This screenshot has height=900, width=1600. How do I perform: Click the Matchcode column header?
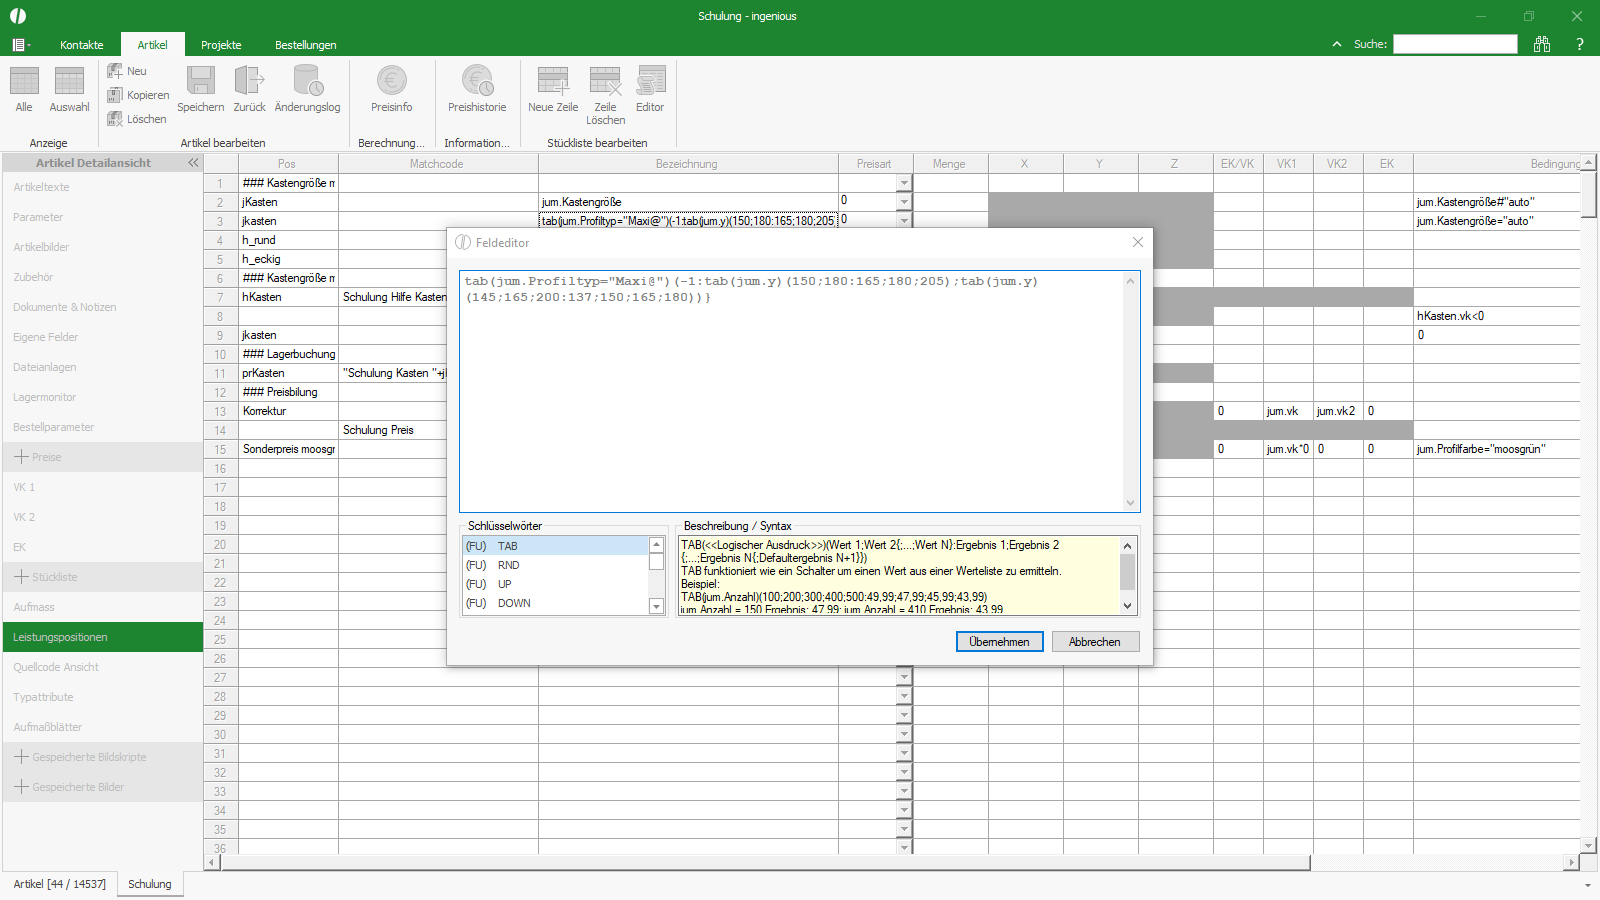point(437,164)
